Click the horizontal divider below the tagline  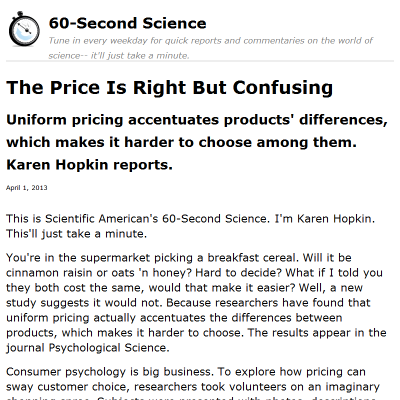[200, 61]
